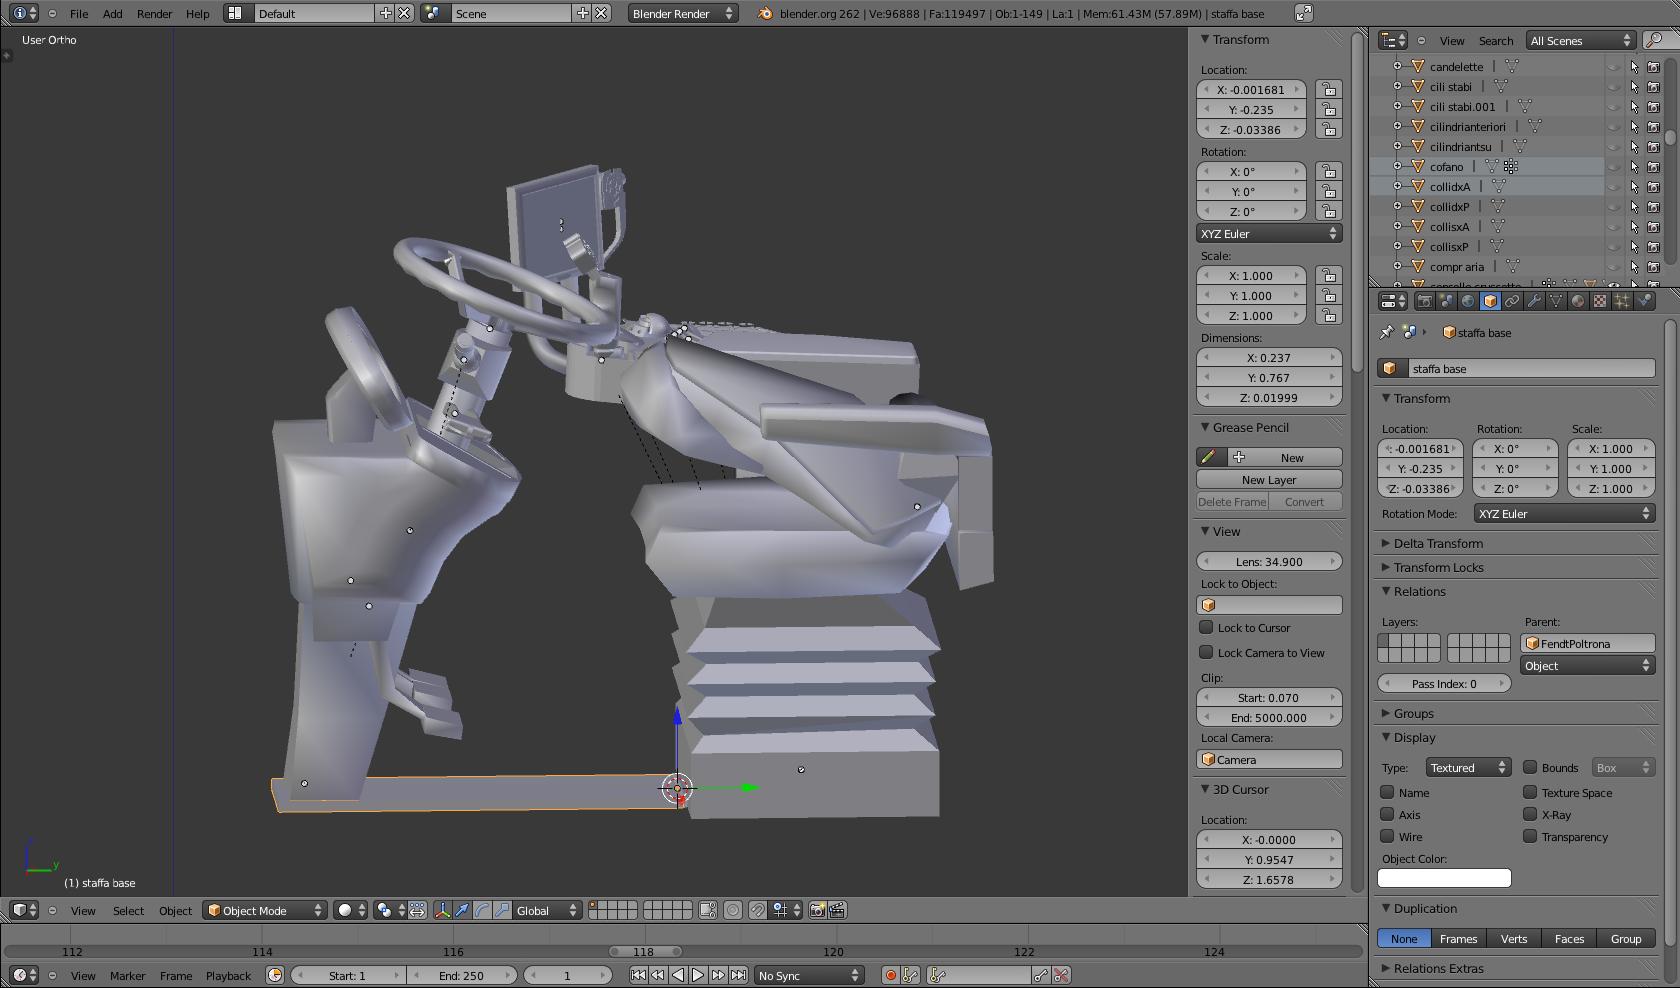The height and width of the screenshot is (988, 1680).
Task: Lock the location X axis padlock
Action: click(x=1328, y=89)
